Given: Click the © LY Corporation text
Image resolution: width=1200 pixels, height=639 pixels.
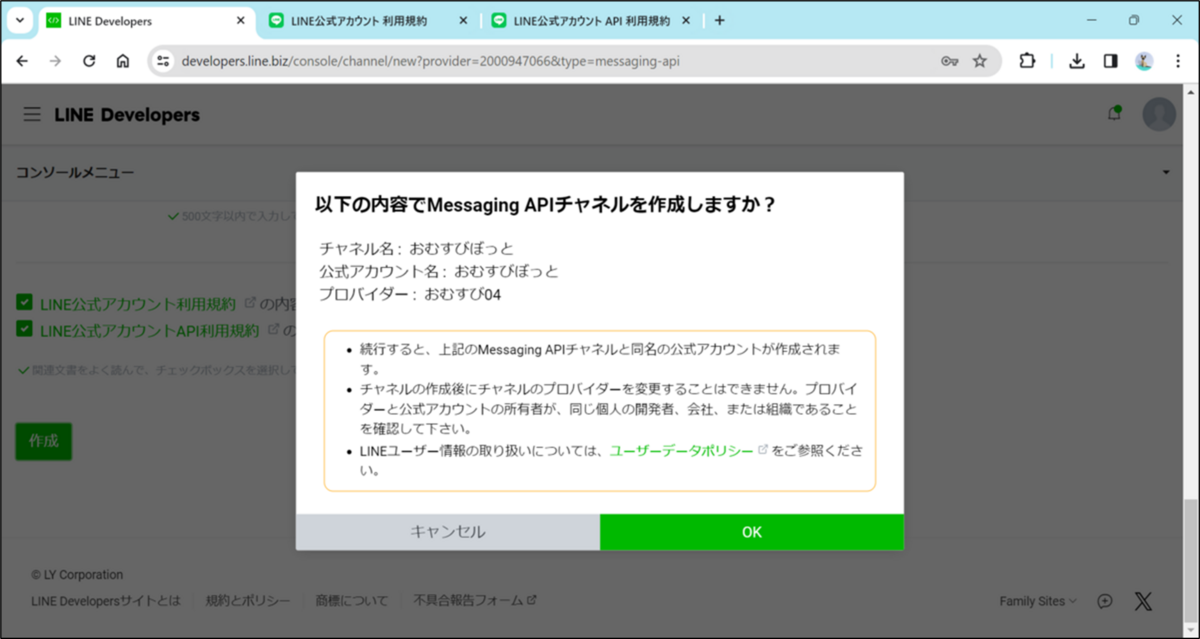Looking at the screenshot, I should pyautogui.click(x=77, y=575).
